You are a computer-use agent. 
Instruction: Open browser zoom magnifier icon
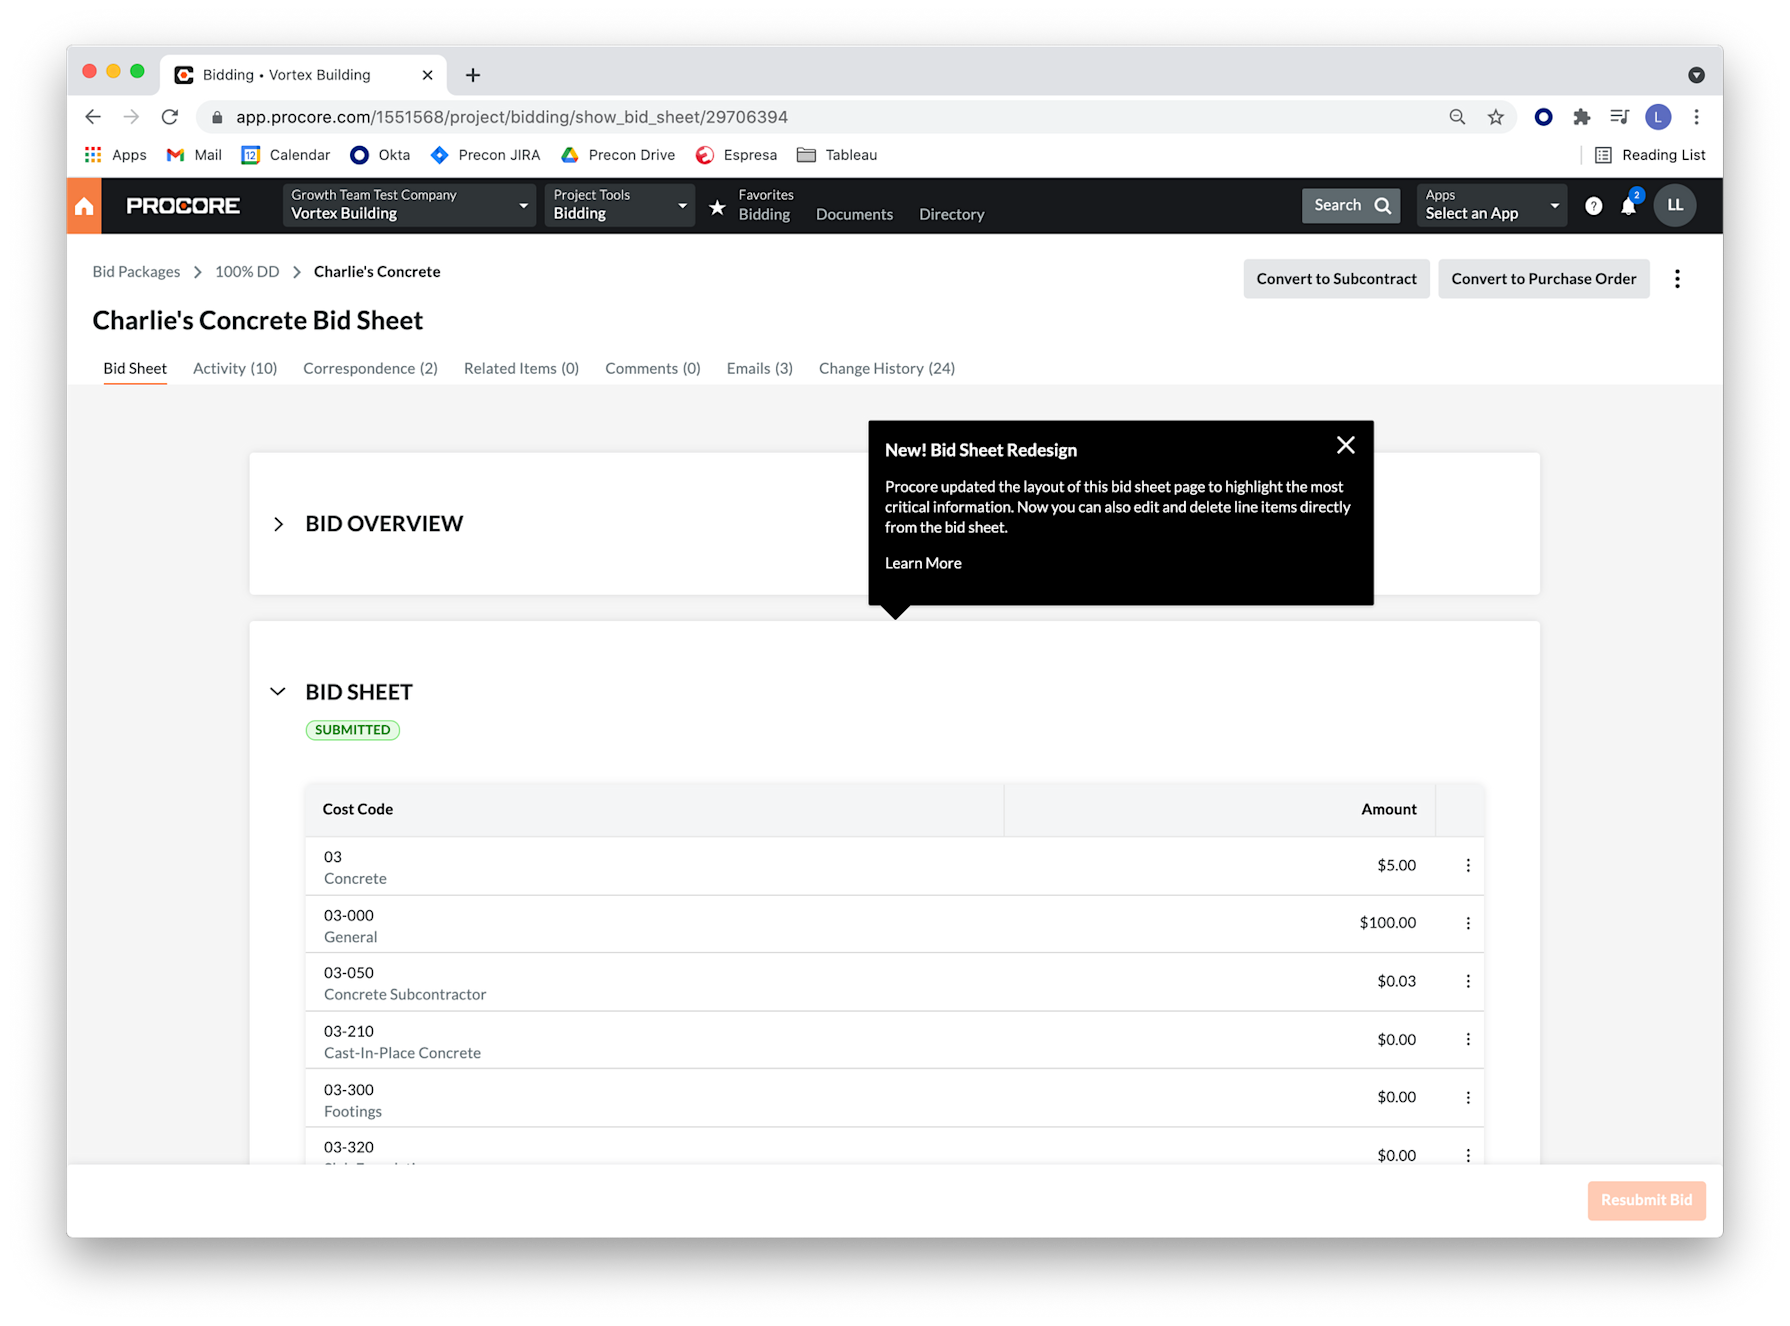1457,117
